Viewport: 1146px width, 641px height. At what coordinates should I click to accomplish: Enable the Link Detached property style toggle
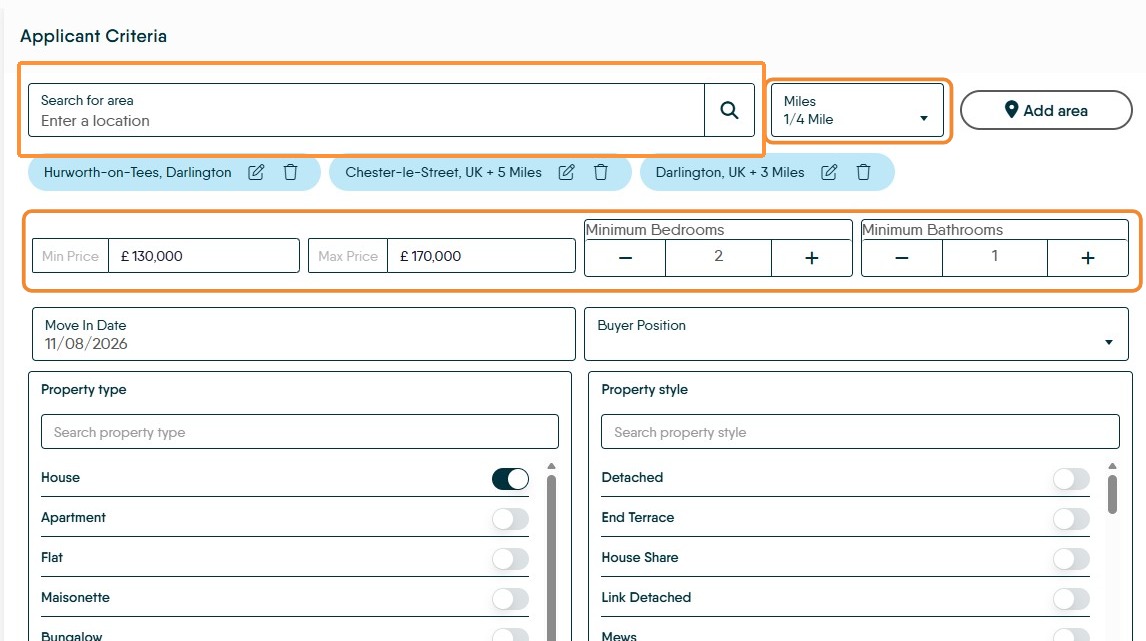point(1071,599)
